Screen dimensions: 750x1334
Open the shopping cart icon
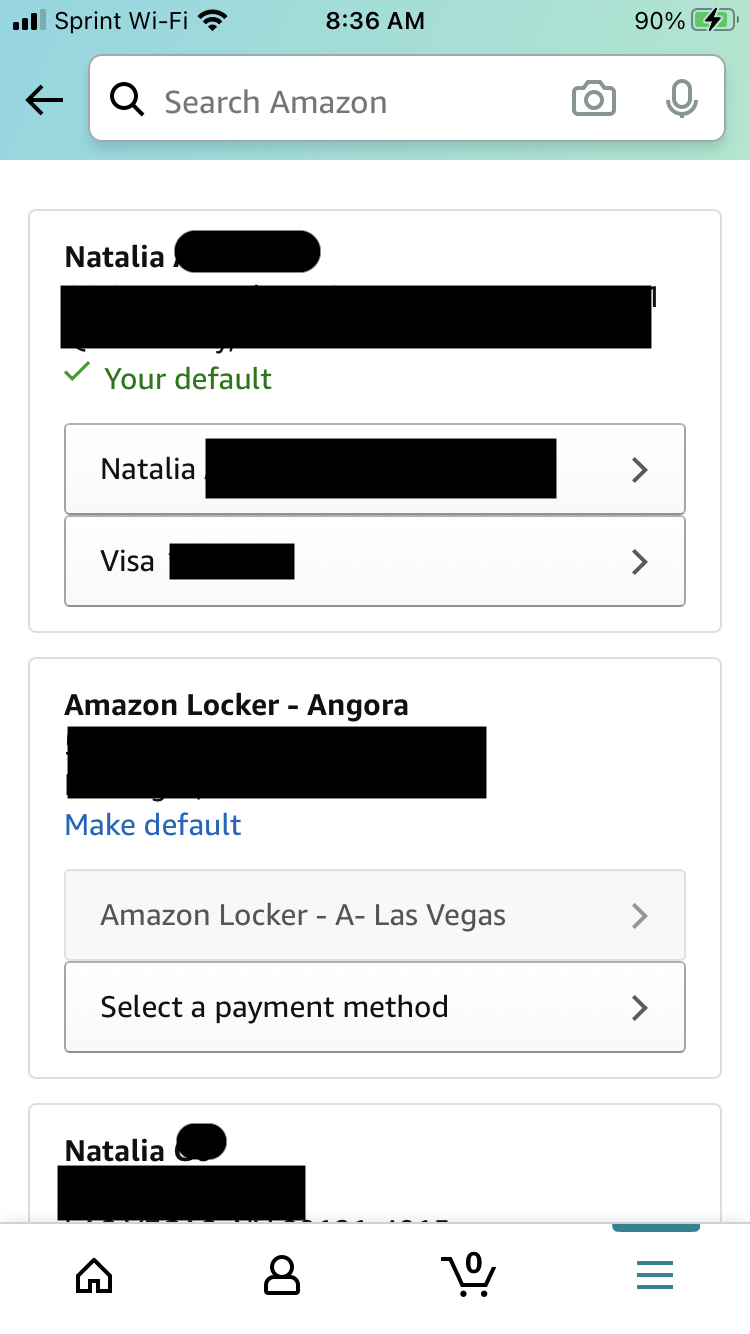(469, 1274)
